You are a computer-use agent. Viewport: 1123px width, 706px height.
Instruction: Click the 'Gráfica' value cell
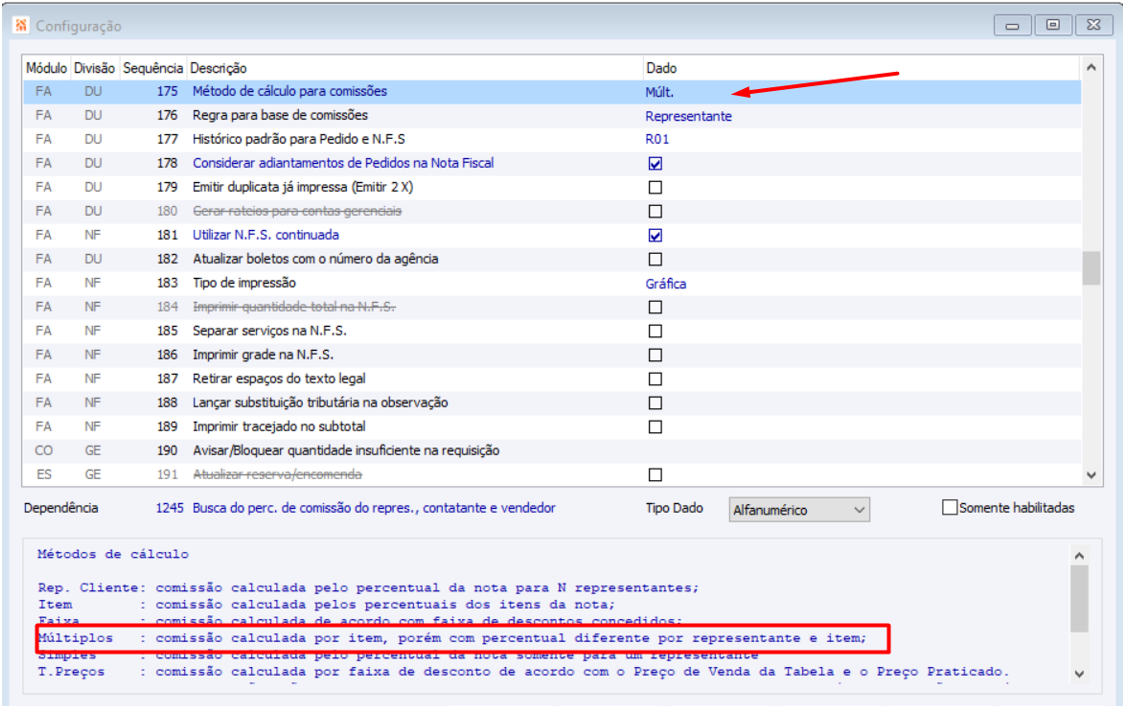(665, 284)
